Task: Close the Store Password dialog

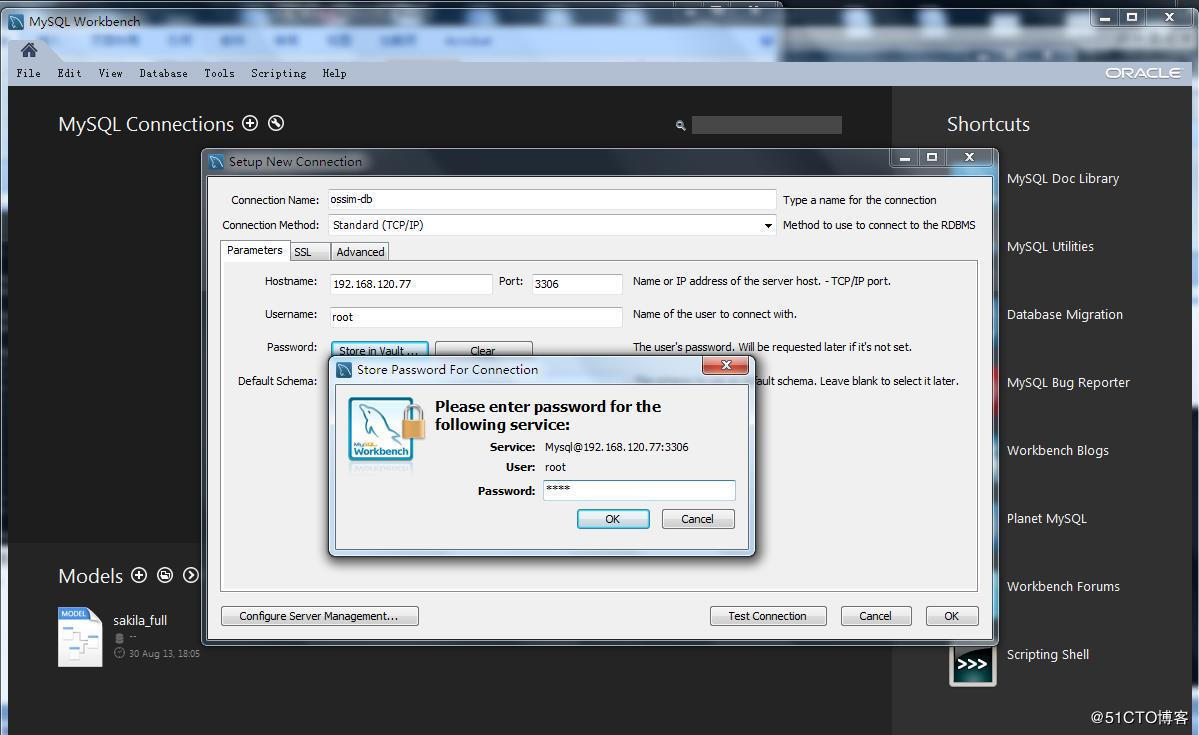Action: tap(726, 366)
